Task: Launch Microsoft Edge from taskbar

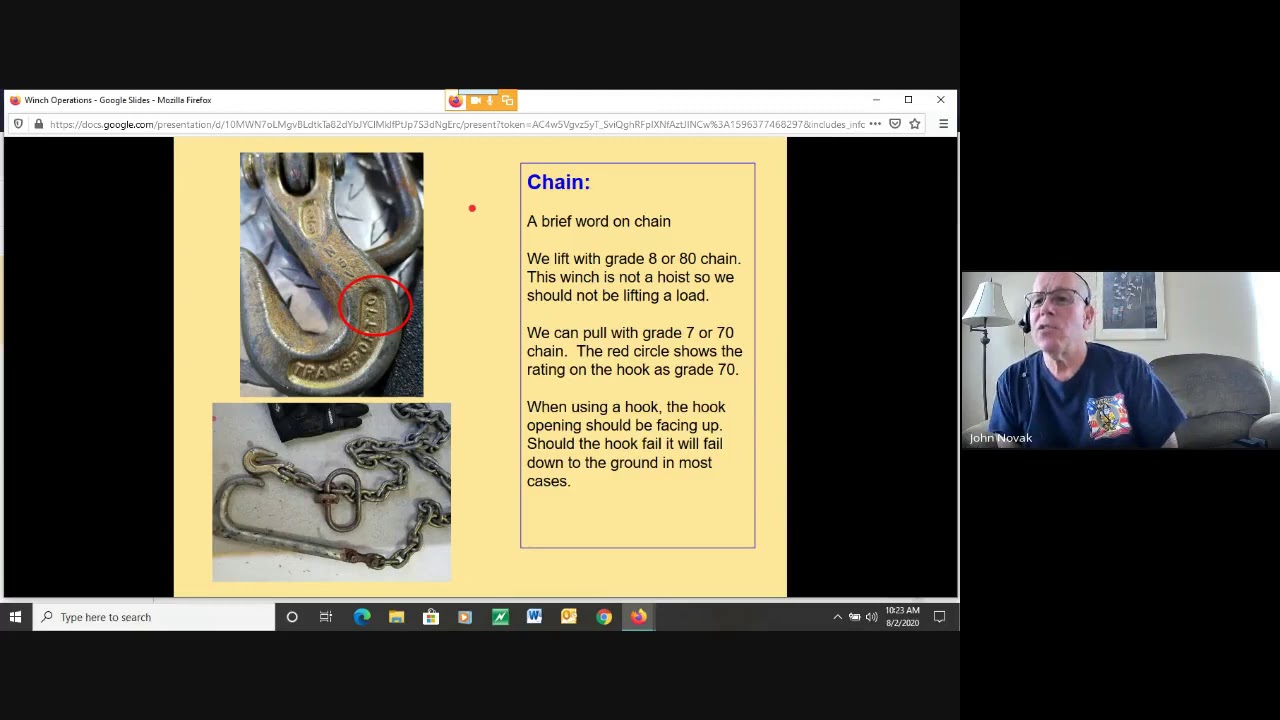Action: coord(362,617)
